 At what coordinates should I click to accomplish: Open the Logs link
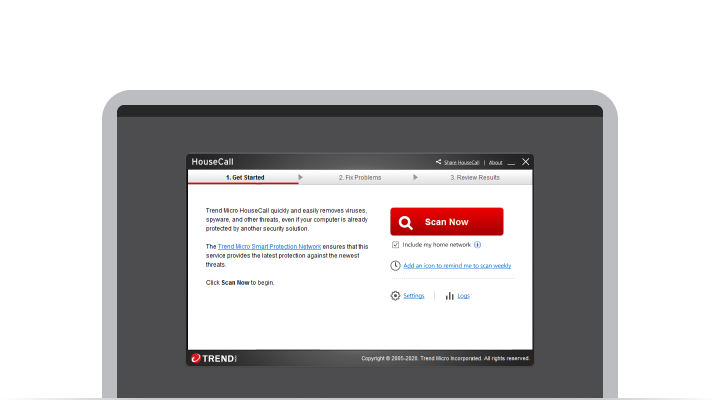coord(463,296)
